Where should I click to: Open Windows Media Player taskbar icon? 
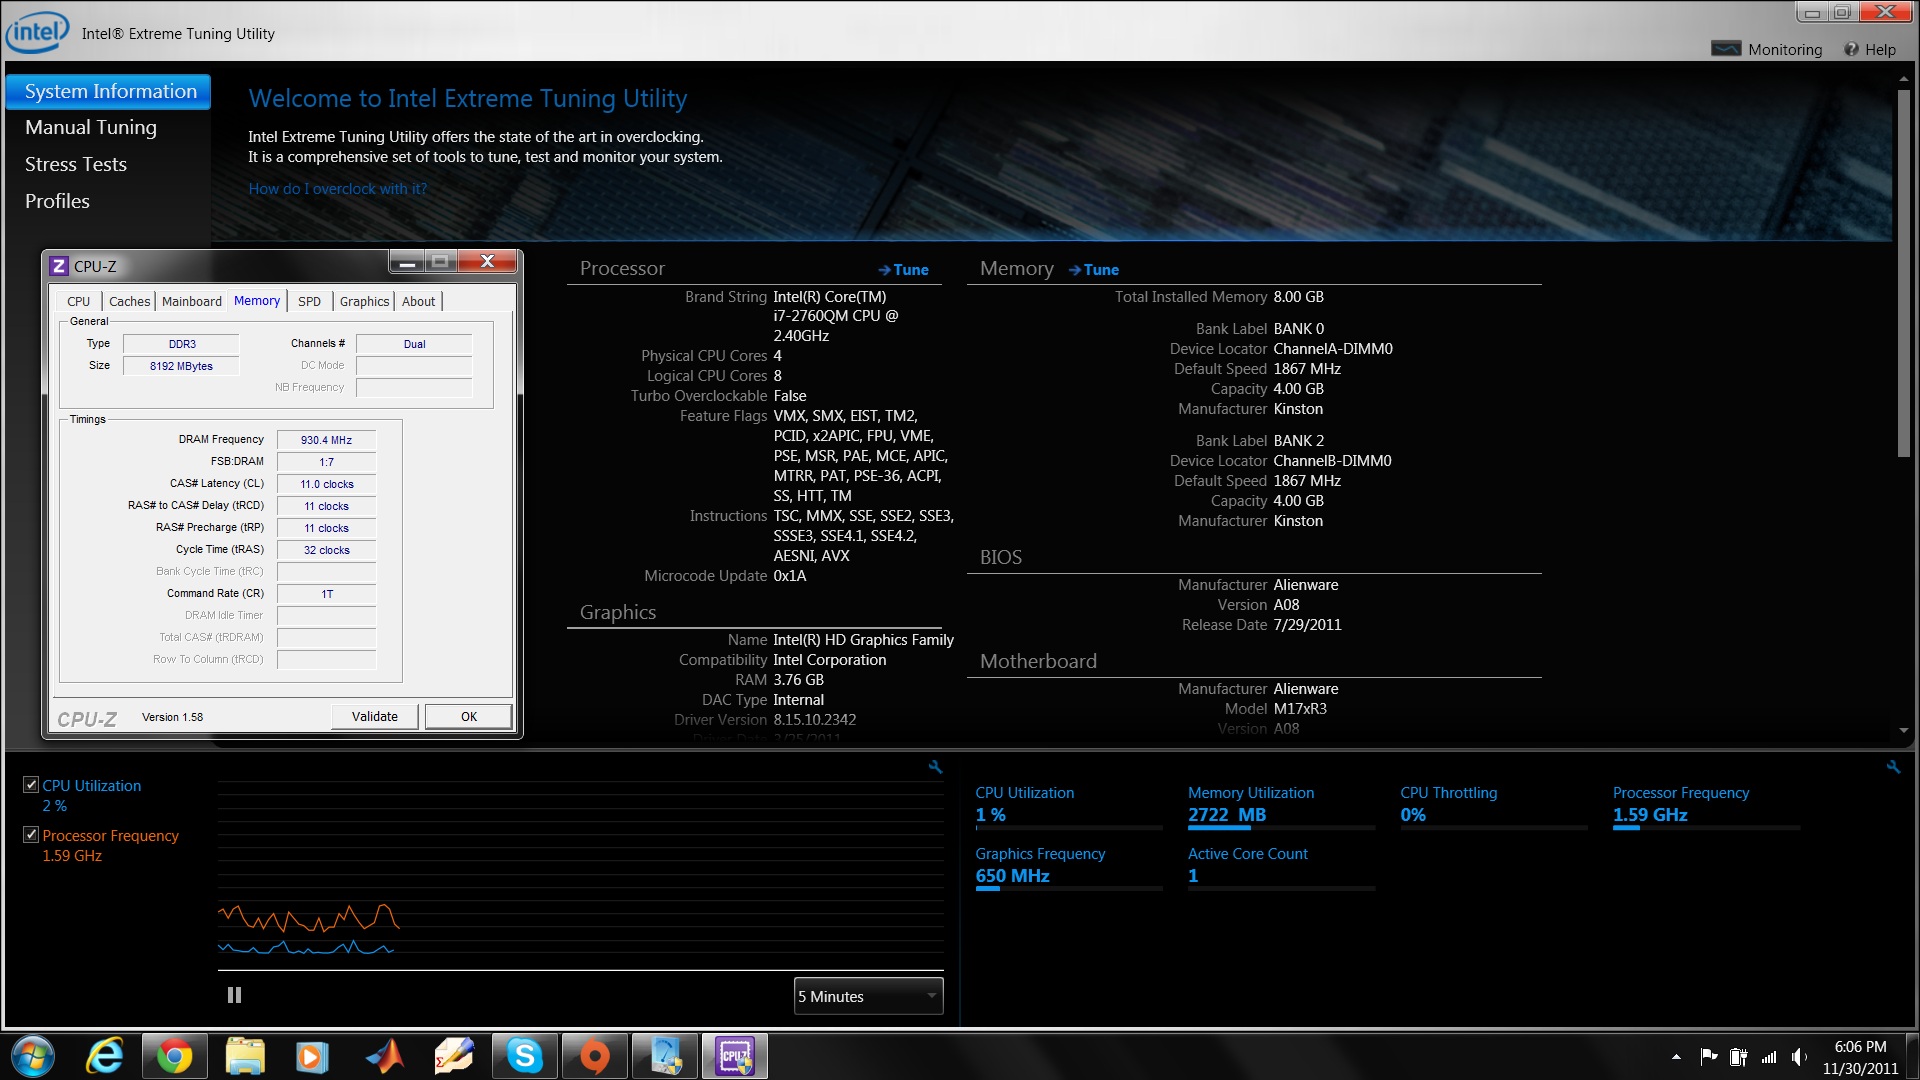click(x=312, y=1056)
